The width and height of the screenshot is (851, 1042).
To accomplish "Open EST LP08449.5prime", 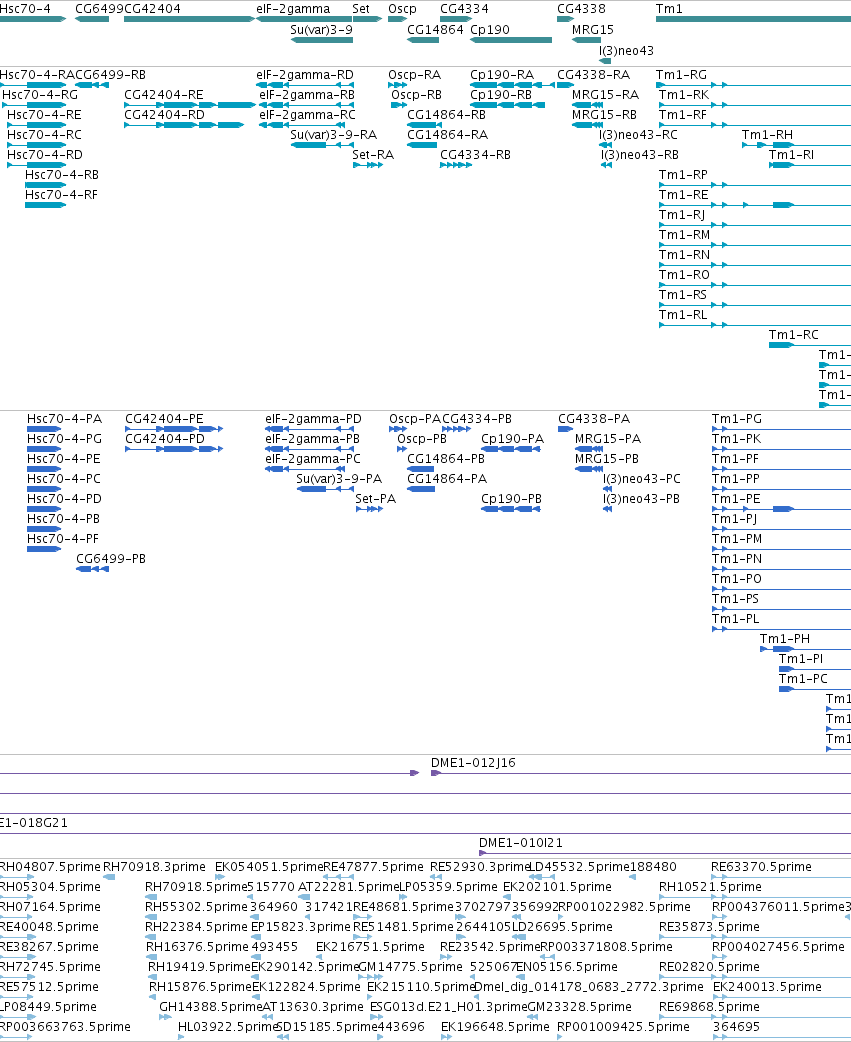I will [47, 1006].
